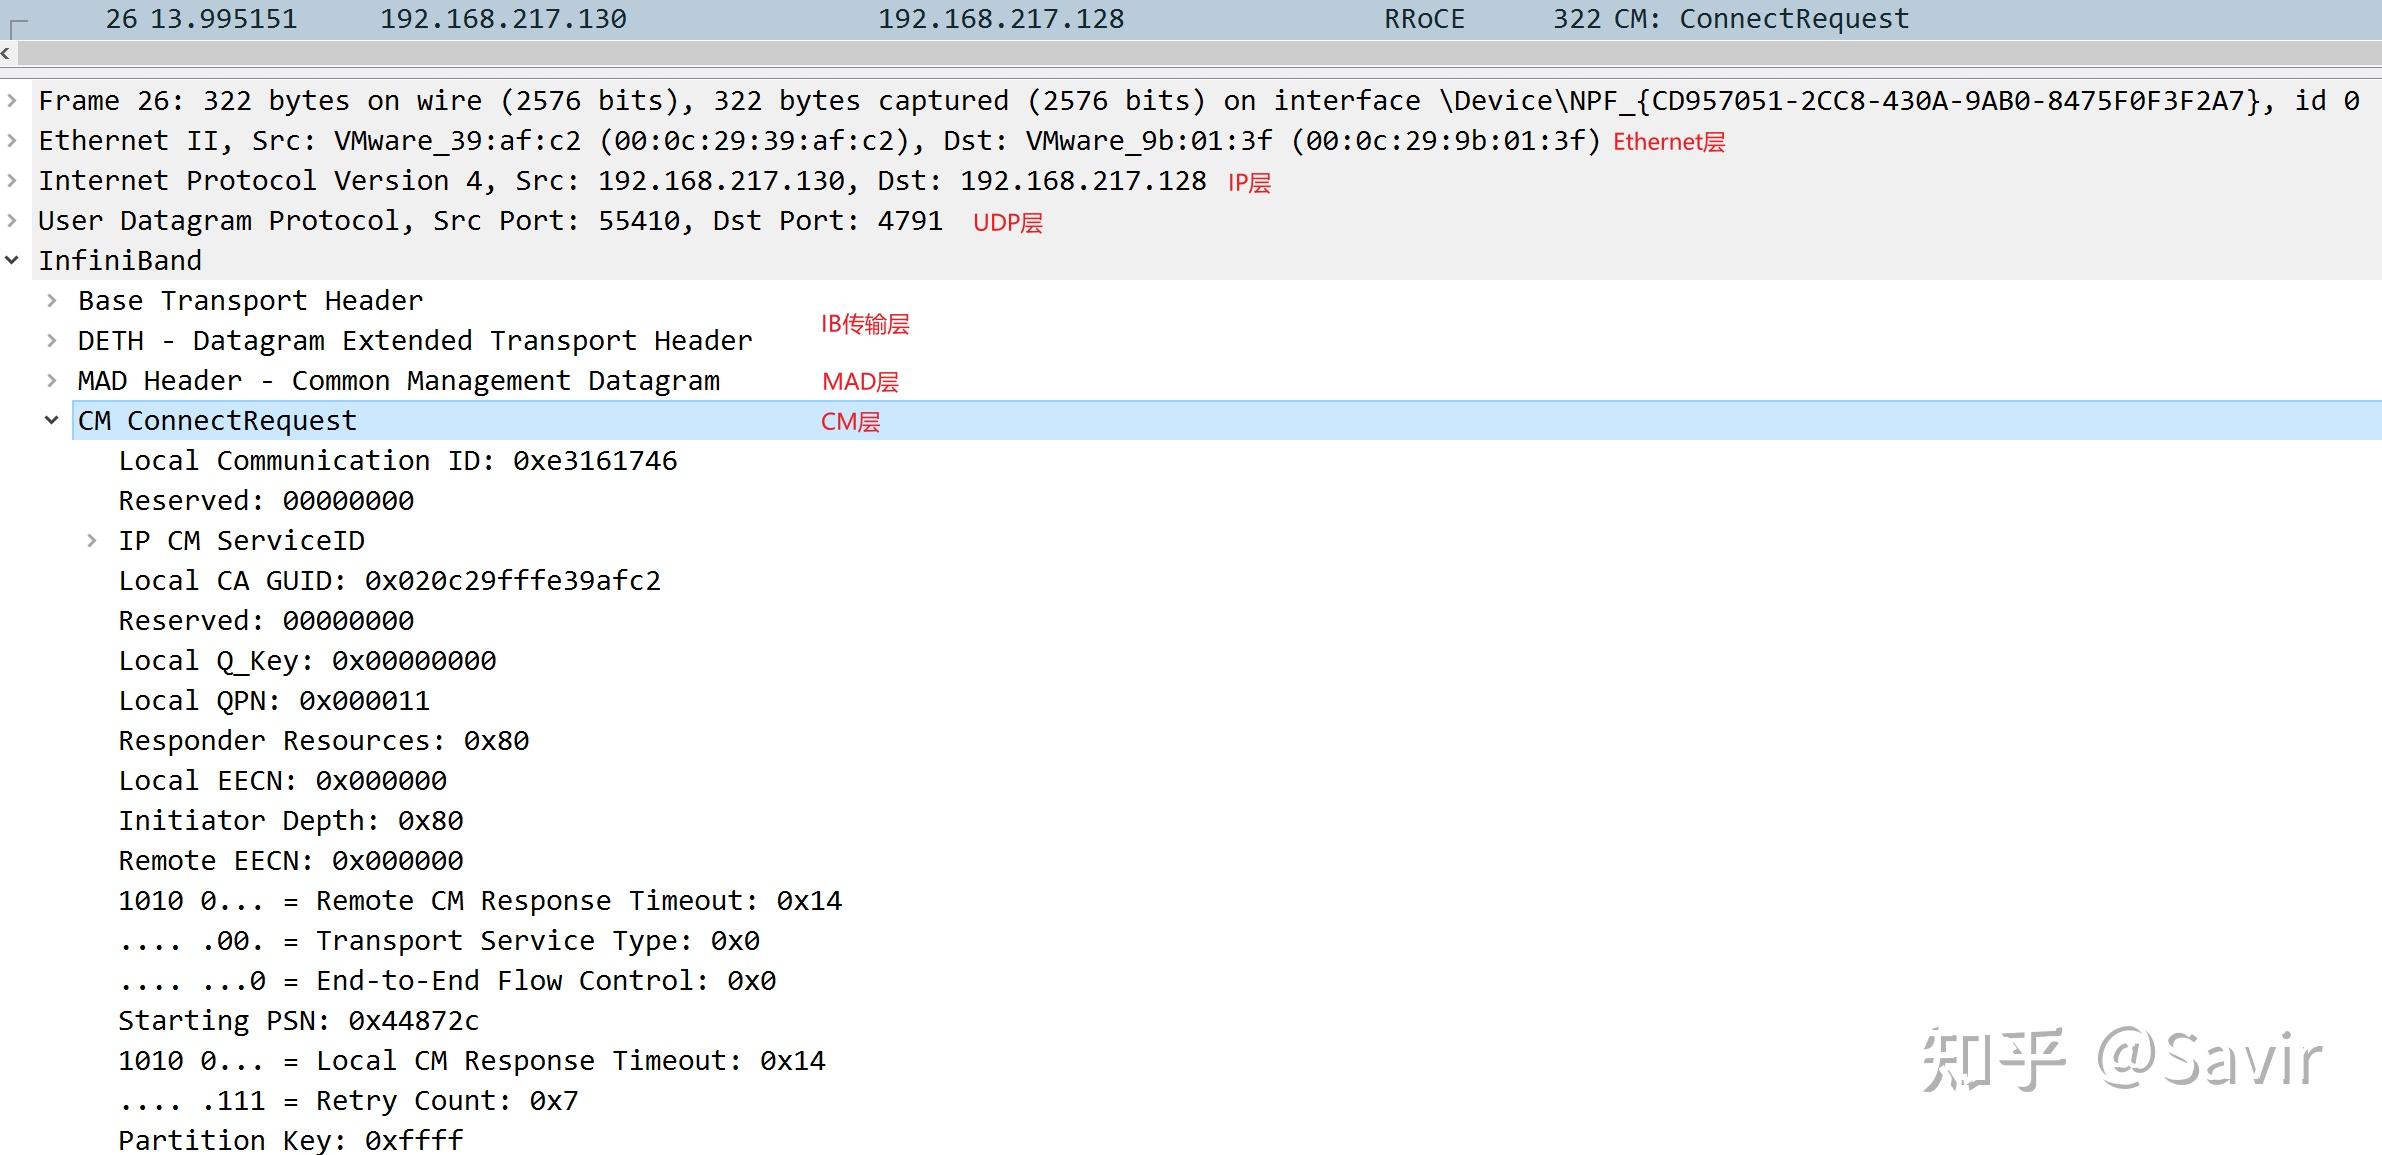Select the Local CA GUID field
The height and width of the screenshot is (1155, 2382).
point(389,581)
